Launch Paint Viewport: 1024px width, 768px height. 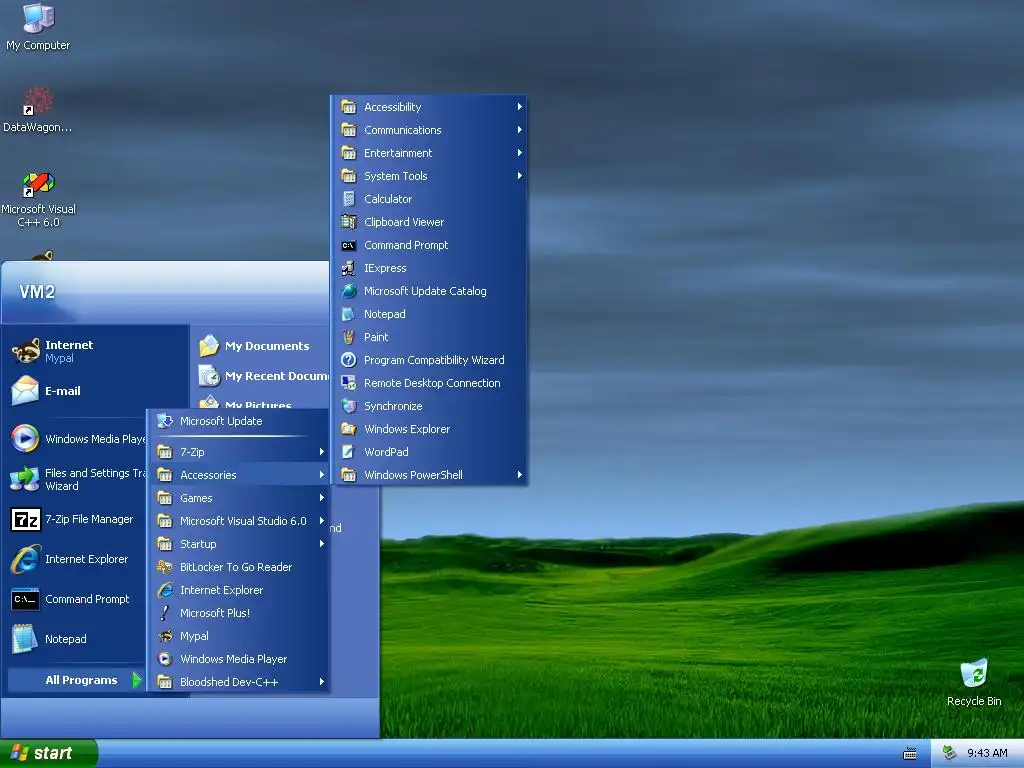tap(429, 337)
